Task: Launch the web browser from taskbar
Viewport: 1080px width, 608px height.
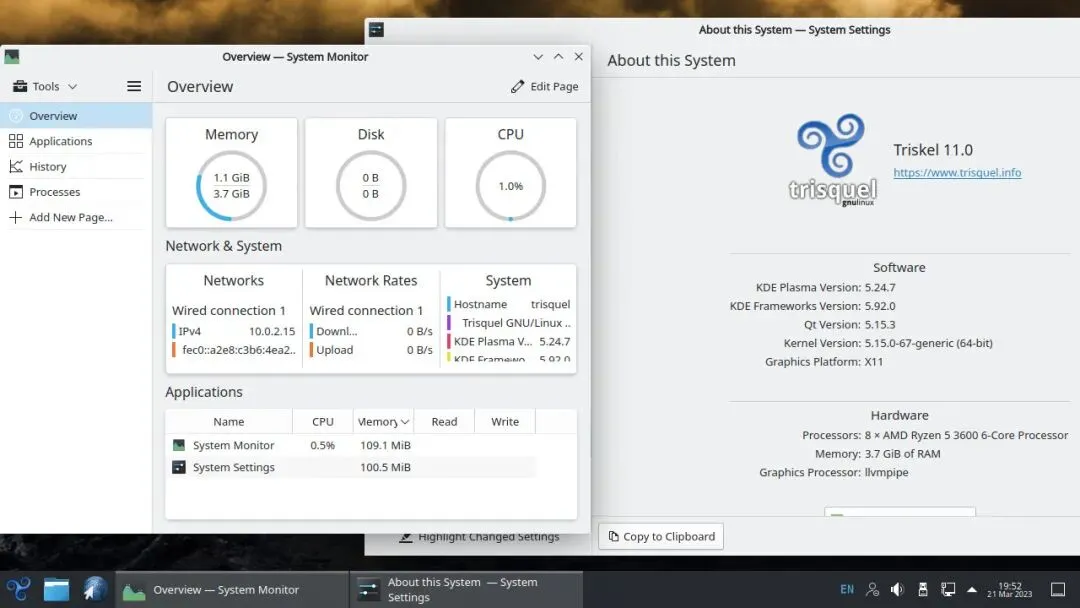Action: click(x=95, y=589)
